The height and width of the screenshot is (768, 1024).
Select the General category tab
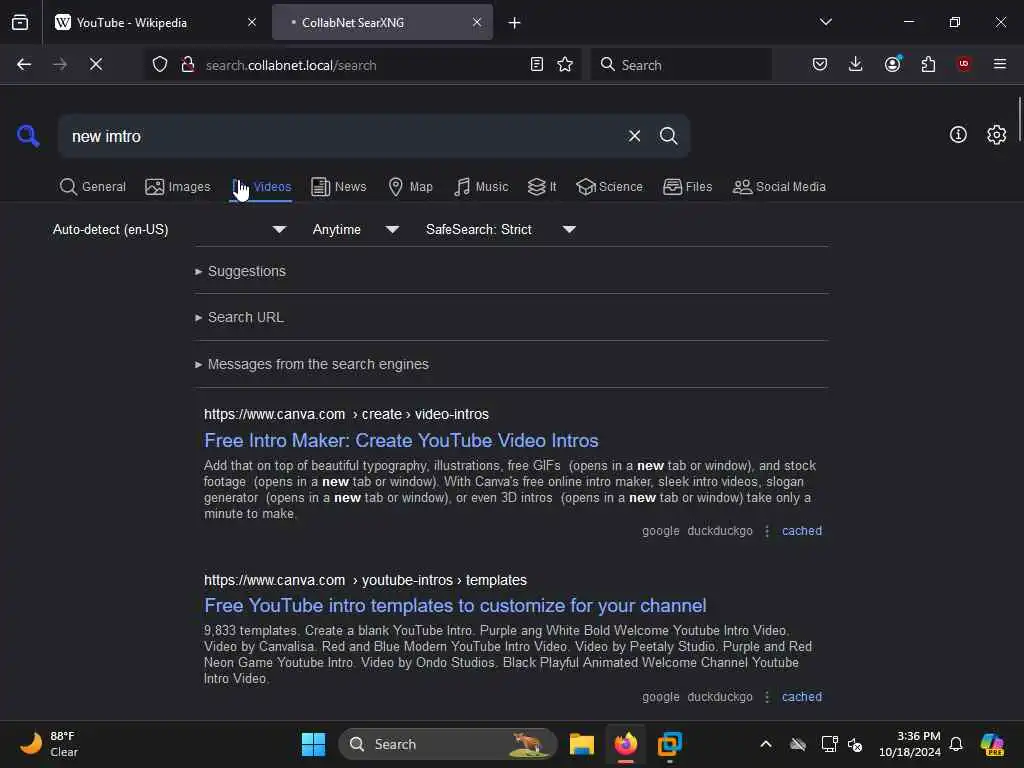point(93,187)
